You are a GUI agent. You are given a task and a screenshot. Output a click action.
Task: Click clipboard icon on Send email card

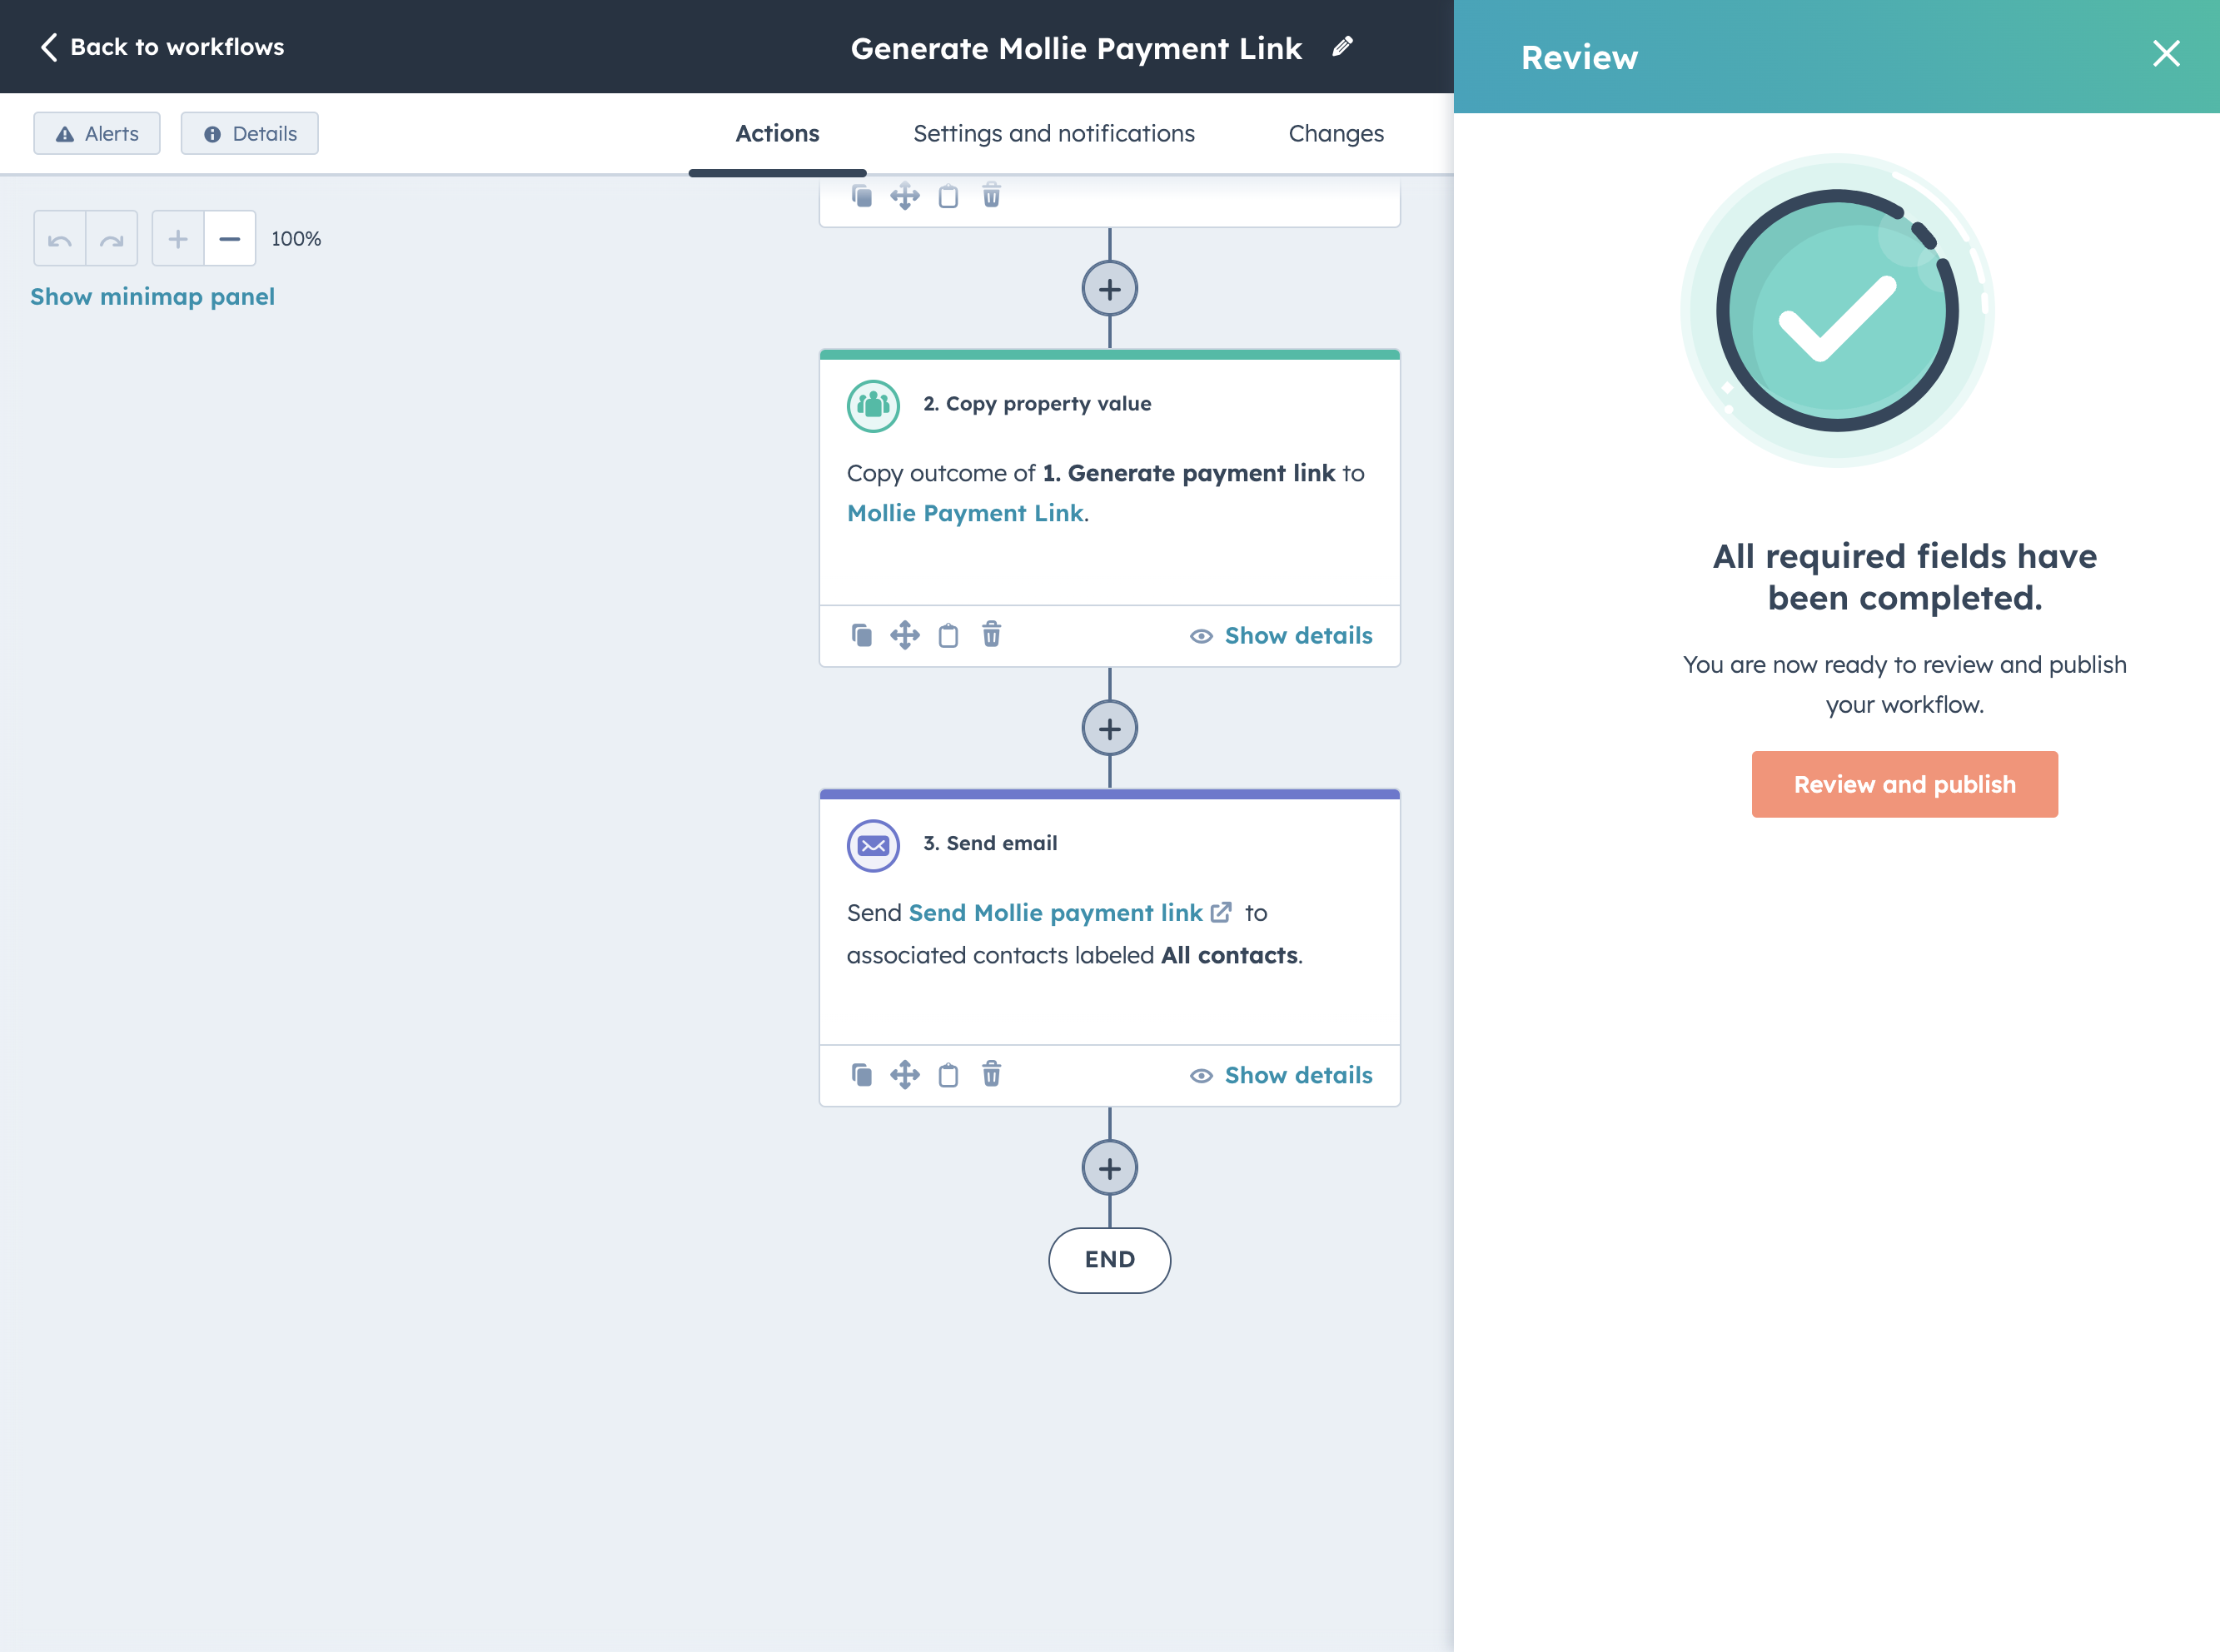[948, 1075]
